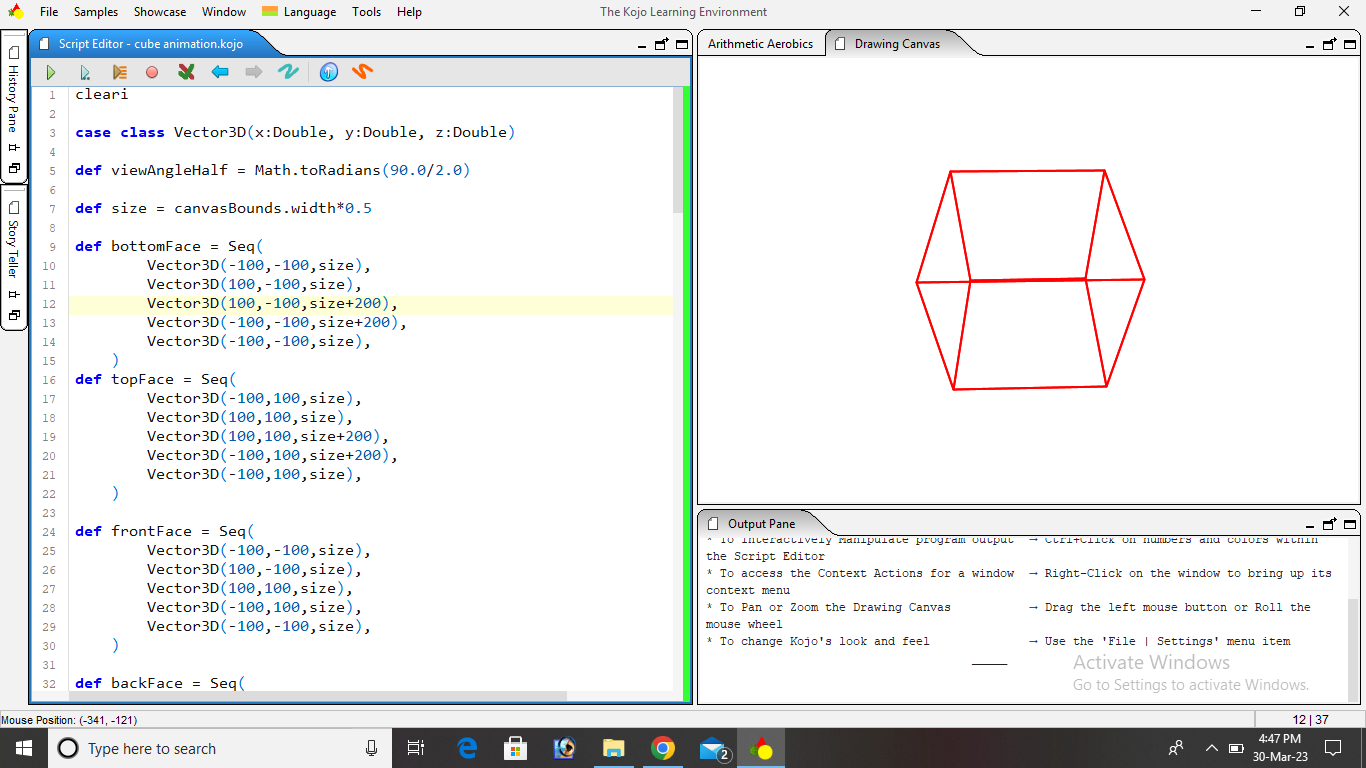Select the Drawing Canvas tab
This screenshot has width=1366, height=768.
897,44
